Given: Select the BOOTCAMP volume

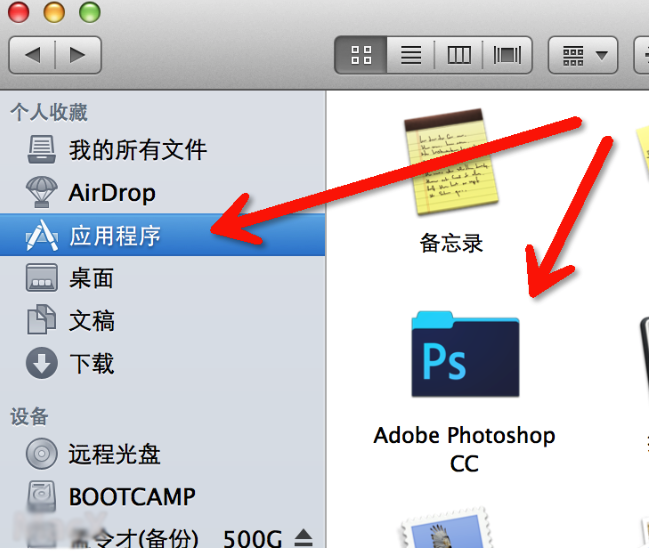Looking at the screenshot, I should [162, 497].
